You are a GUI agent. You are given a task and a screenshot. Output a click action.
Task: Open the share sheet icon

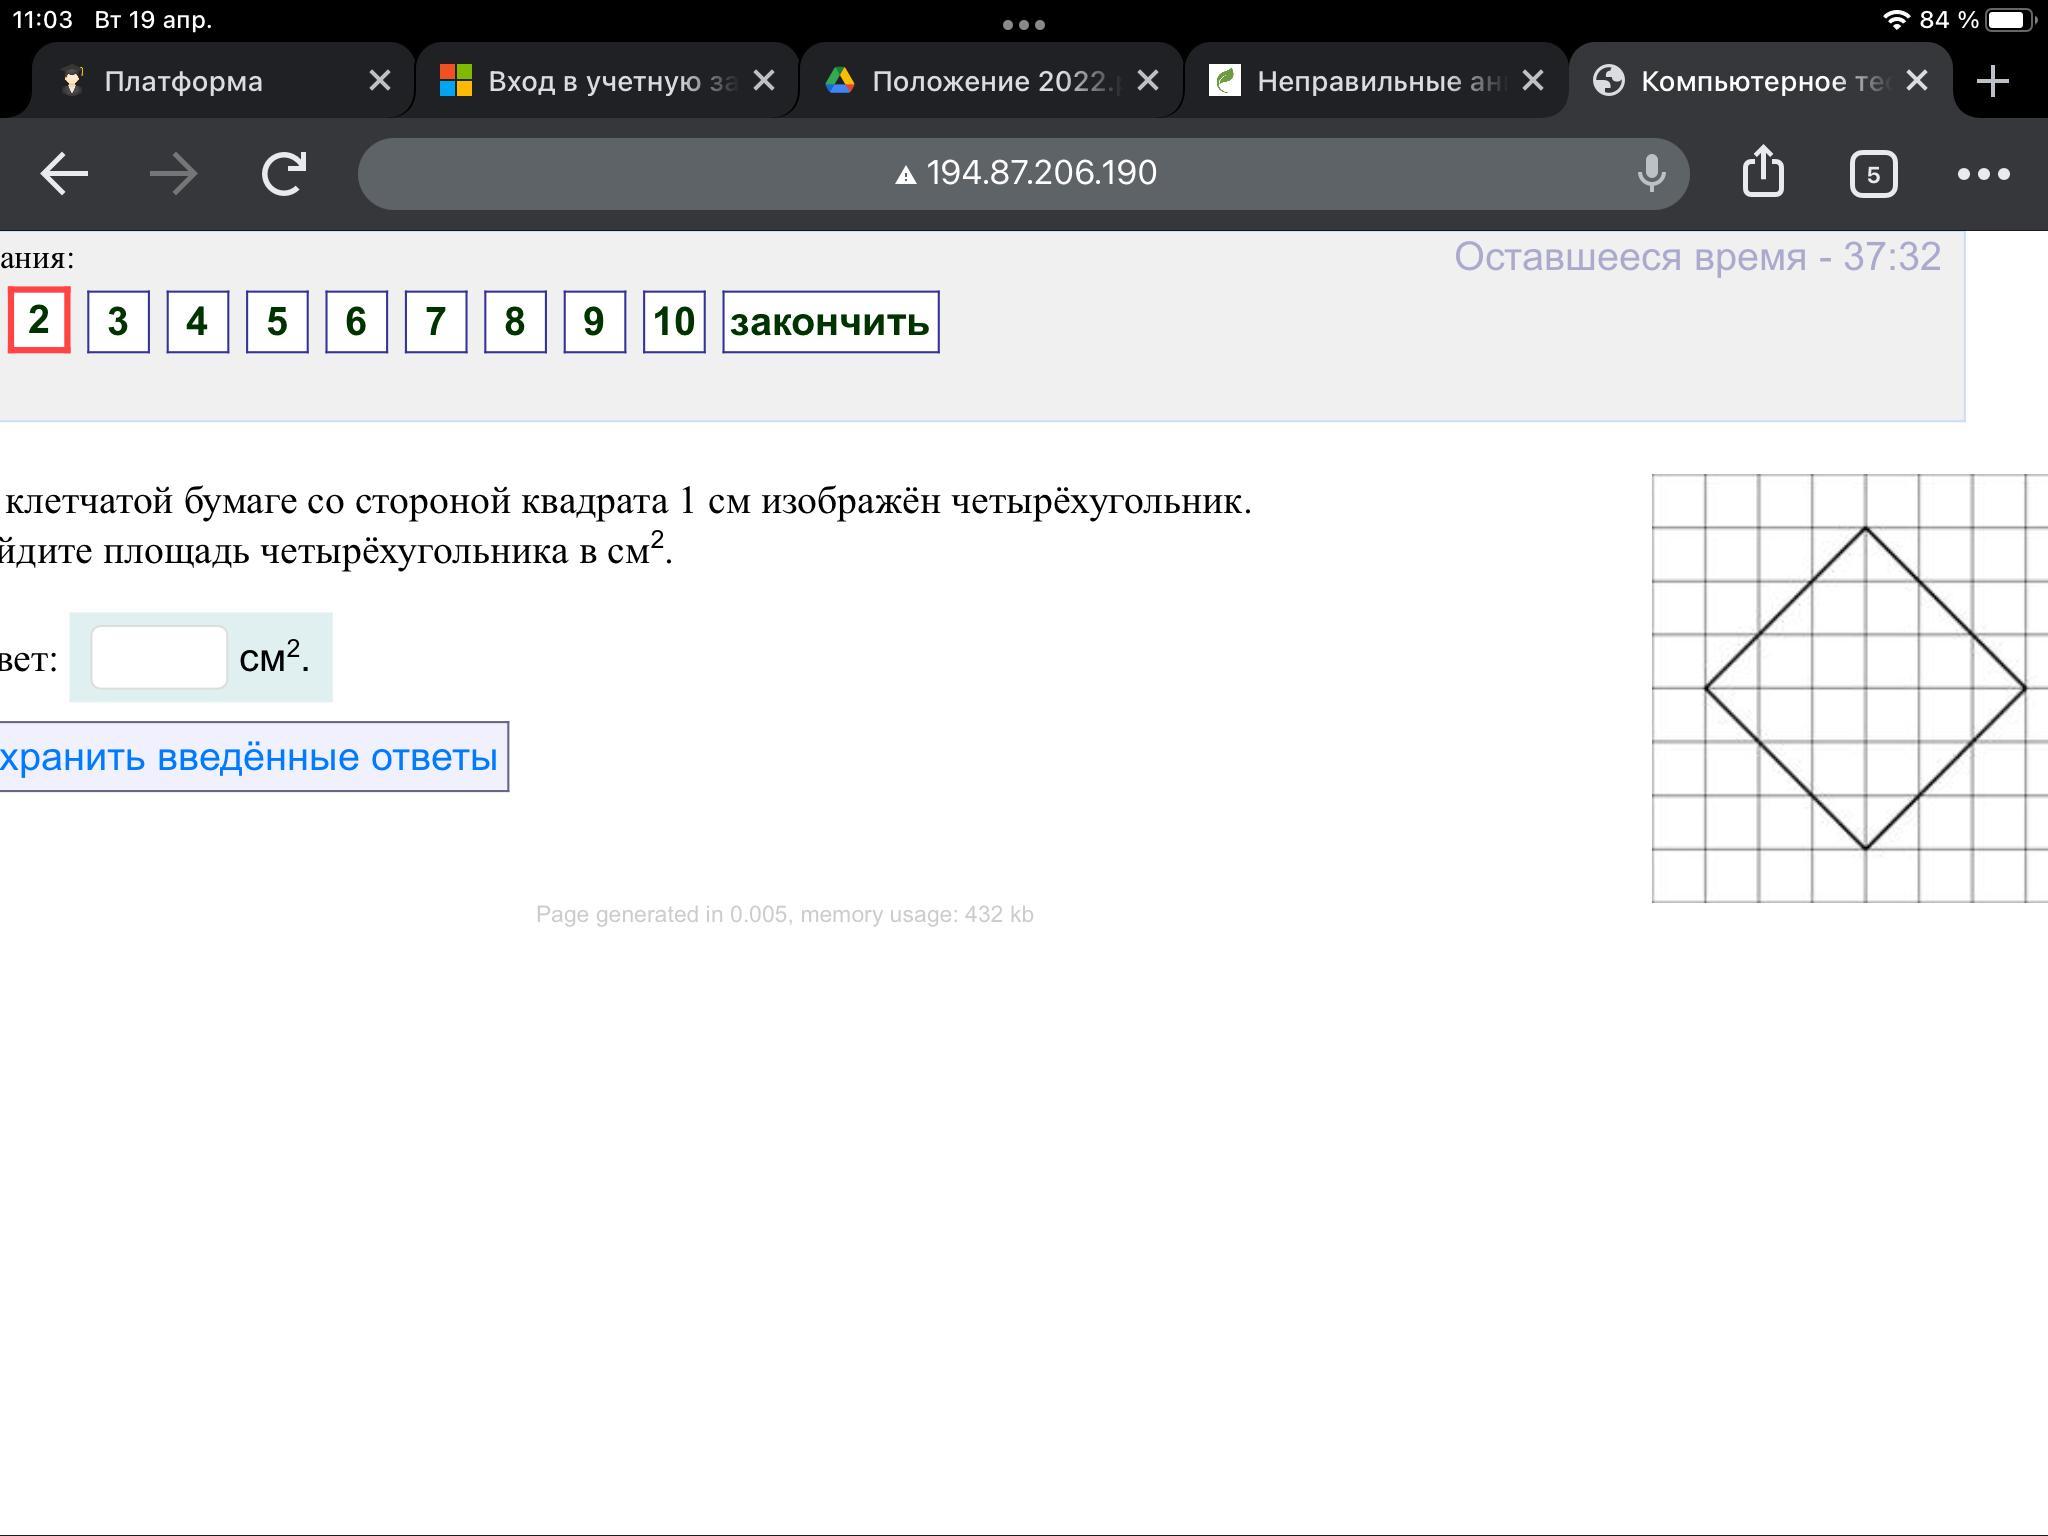tap(1762, 172)
